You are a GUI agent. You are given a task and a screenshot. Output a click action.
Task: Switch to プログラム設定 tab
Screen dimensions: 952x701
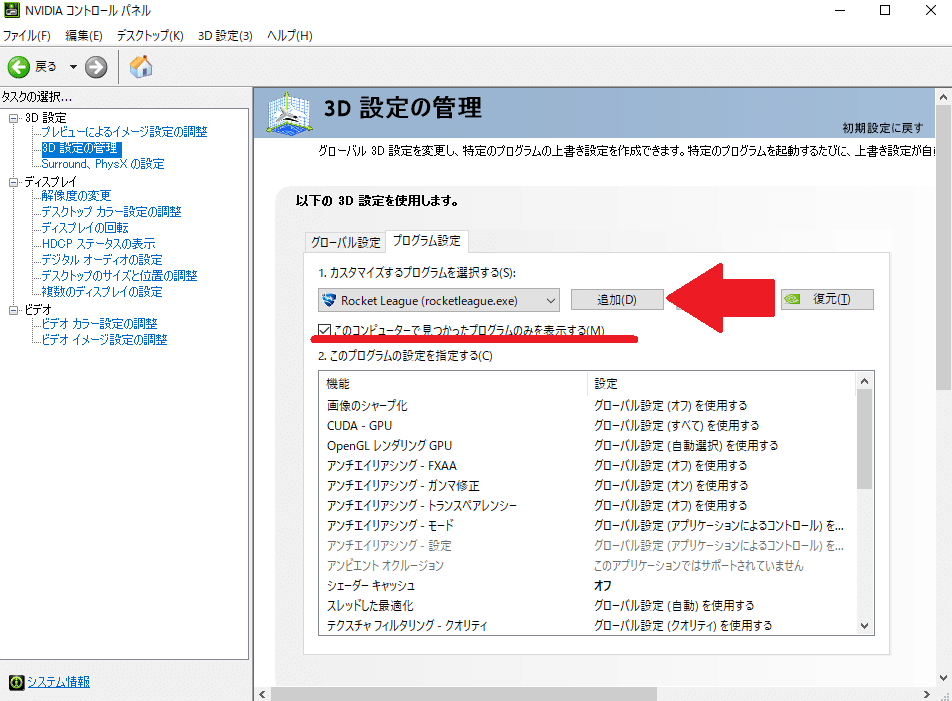(426, 241)
